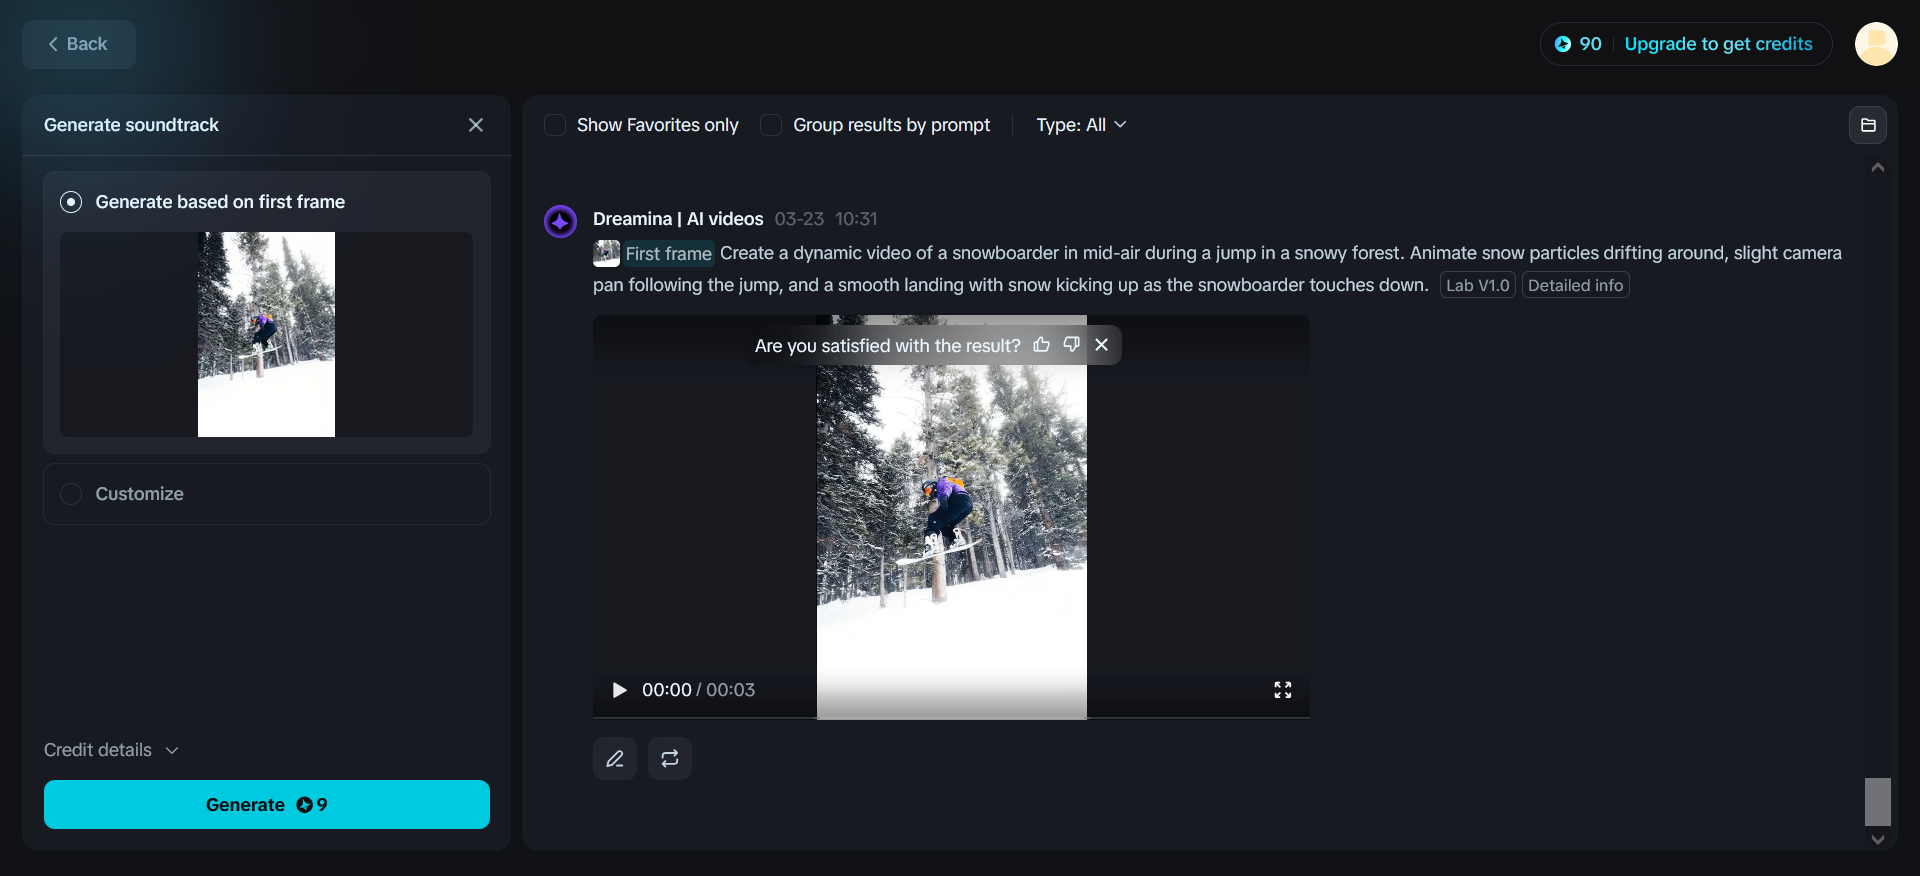Go back using the Back button
The height and width of the screenshot is (876, 1920).
pyautogui.click(x=78, y=44)
